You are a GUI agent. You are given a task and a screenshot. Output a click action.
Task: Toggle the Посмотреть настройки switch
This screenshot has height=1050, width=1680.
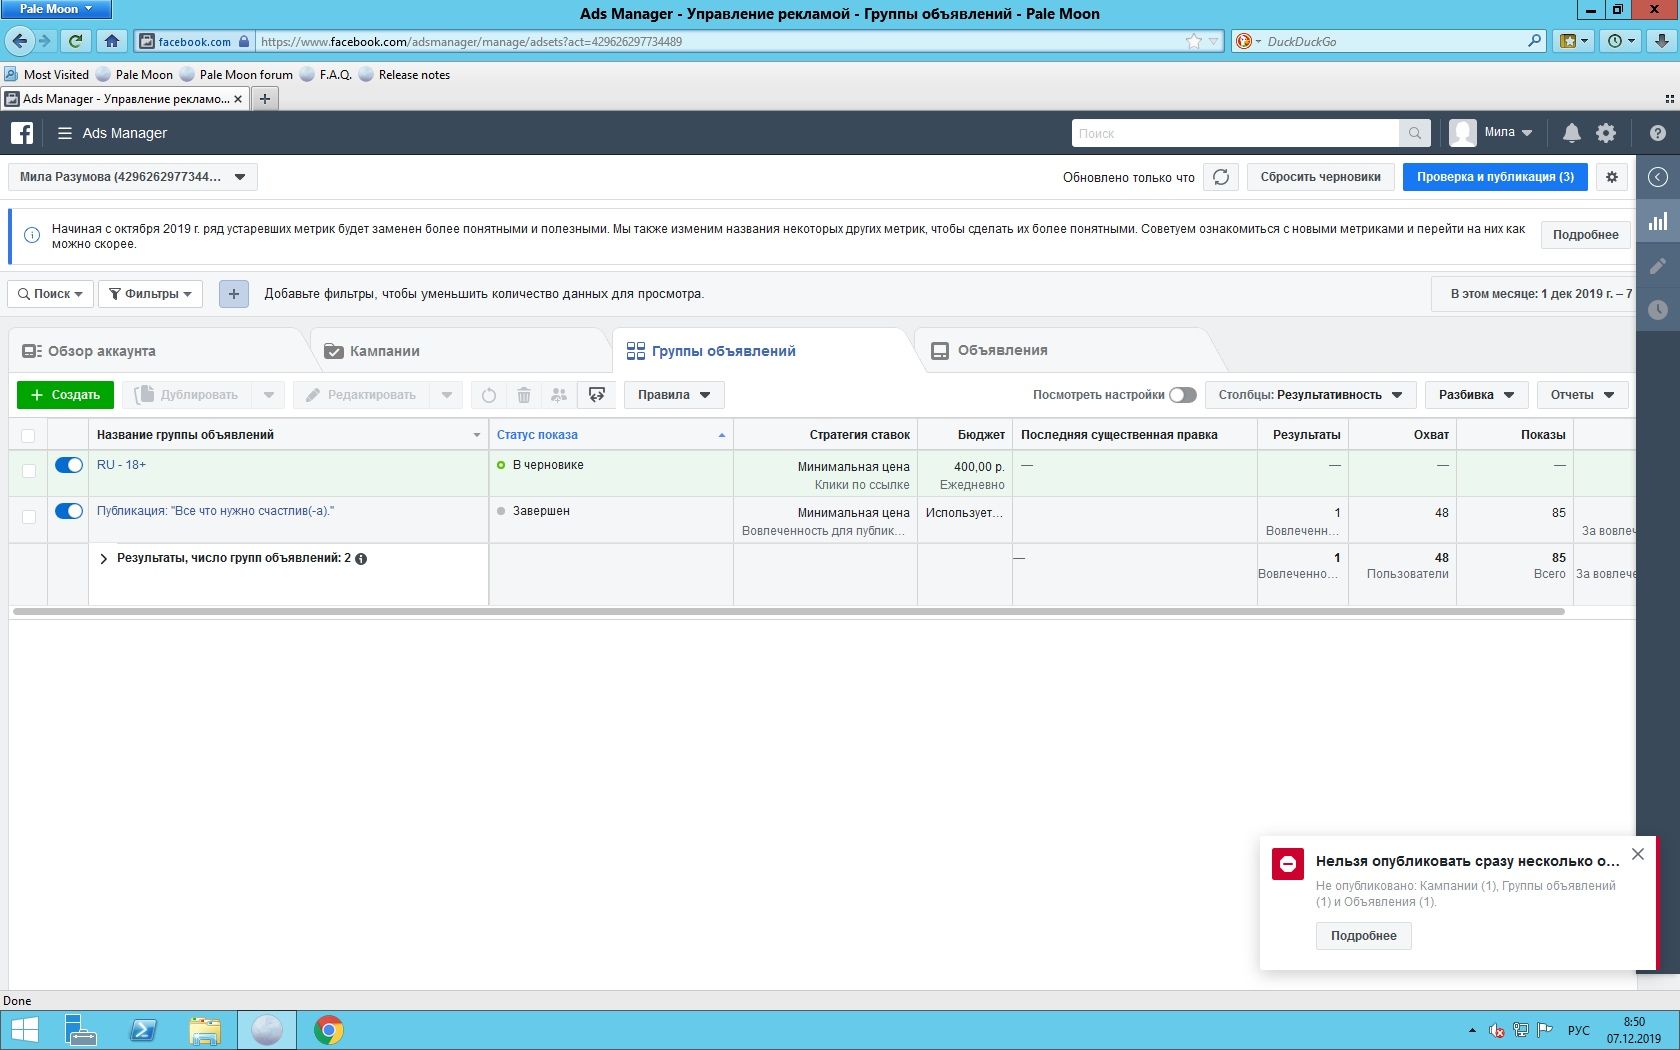coord(1183,395)
